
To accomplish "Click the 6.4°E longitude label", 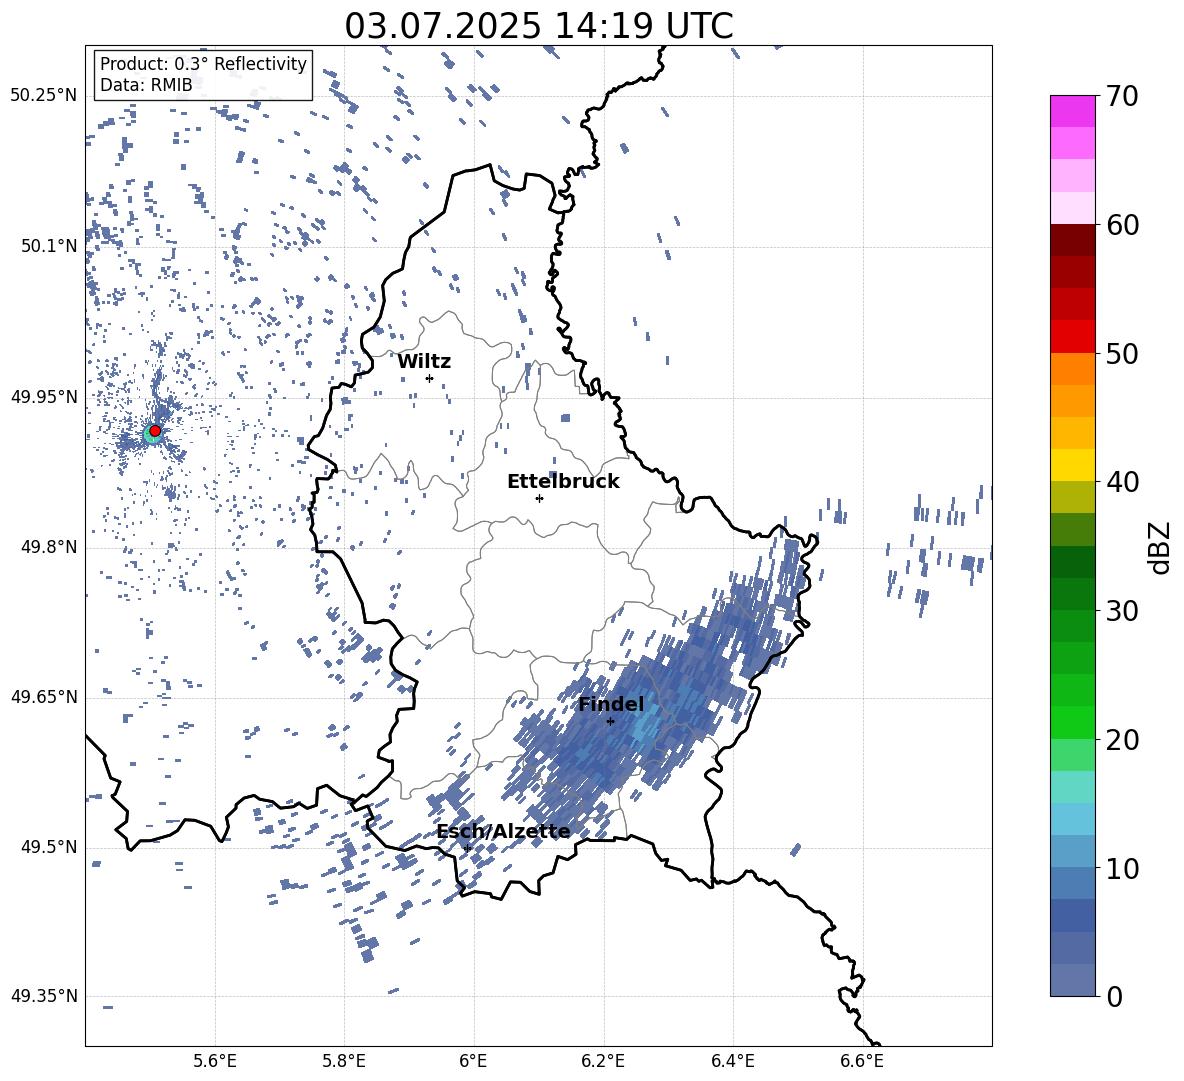I will tap(732, 1061).
